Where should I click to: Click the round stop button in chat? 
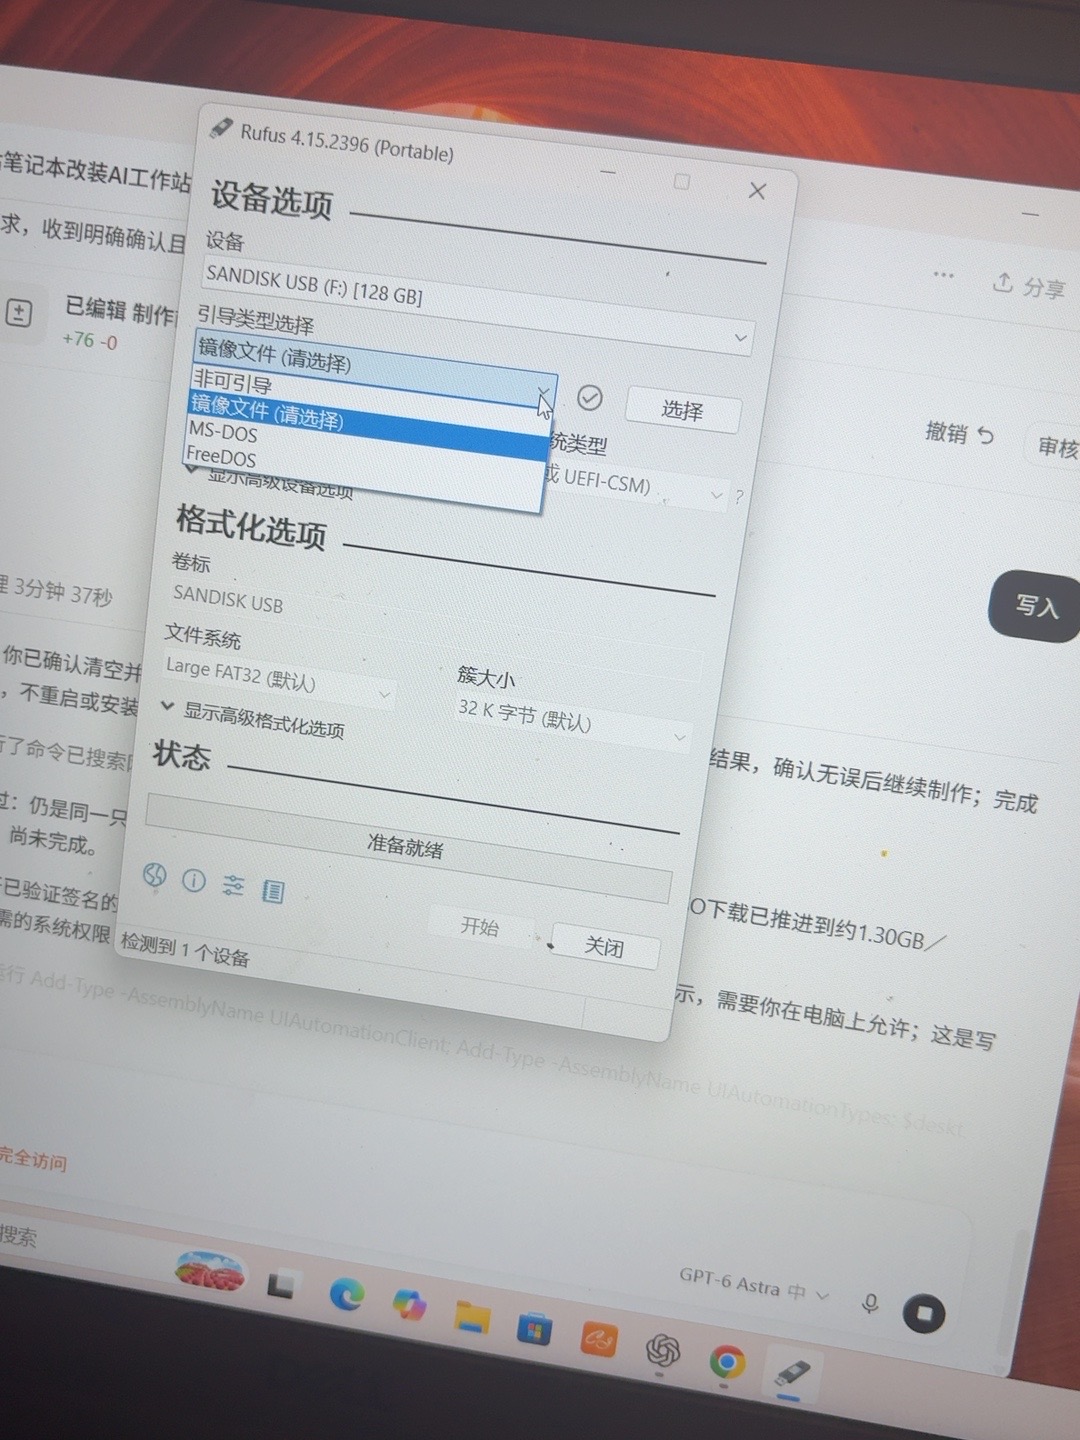coord(924,1313)
